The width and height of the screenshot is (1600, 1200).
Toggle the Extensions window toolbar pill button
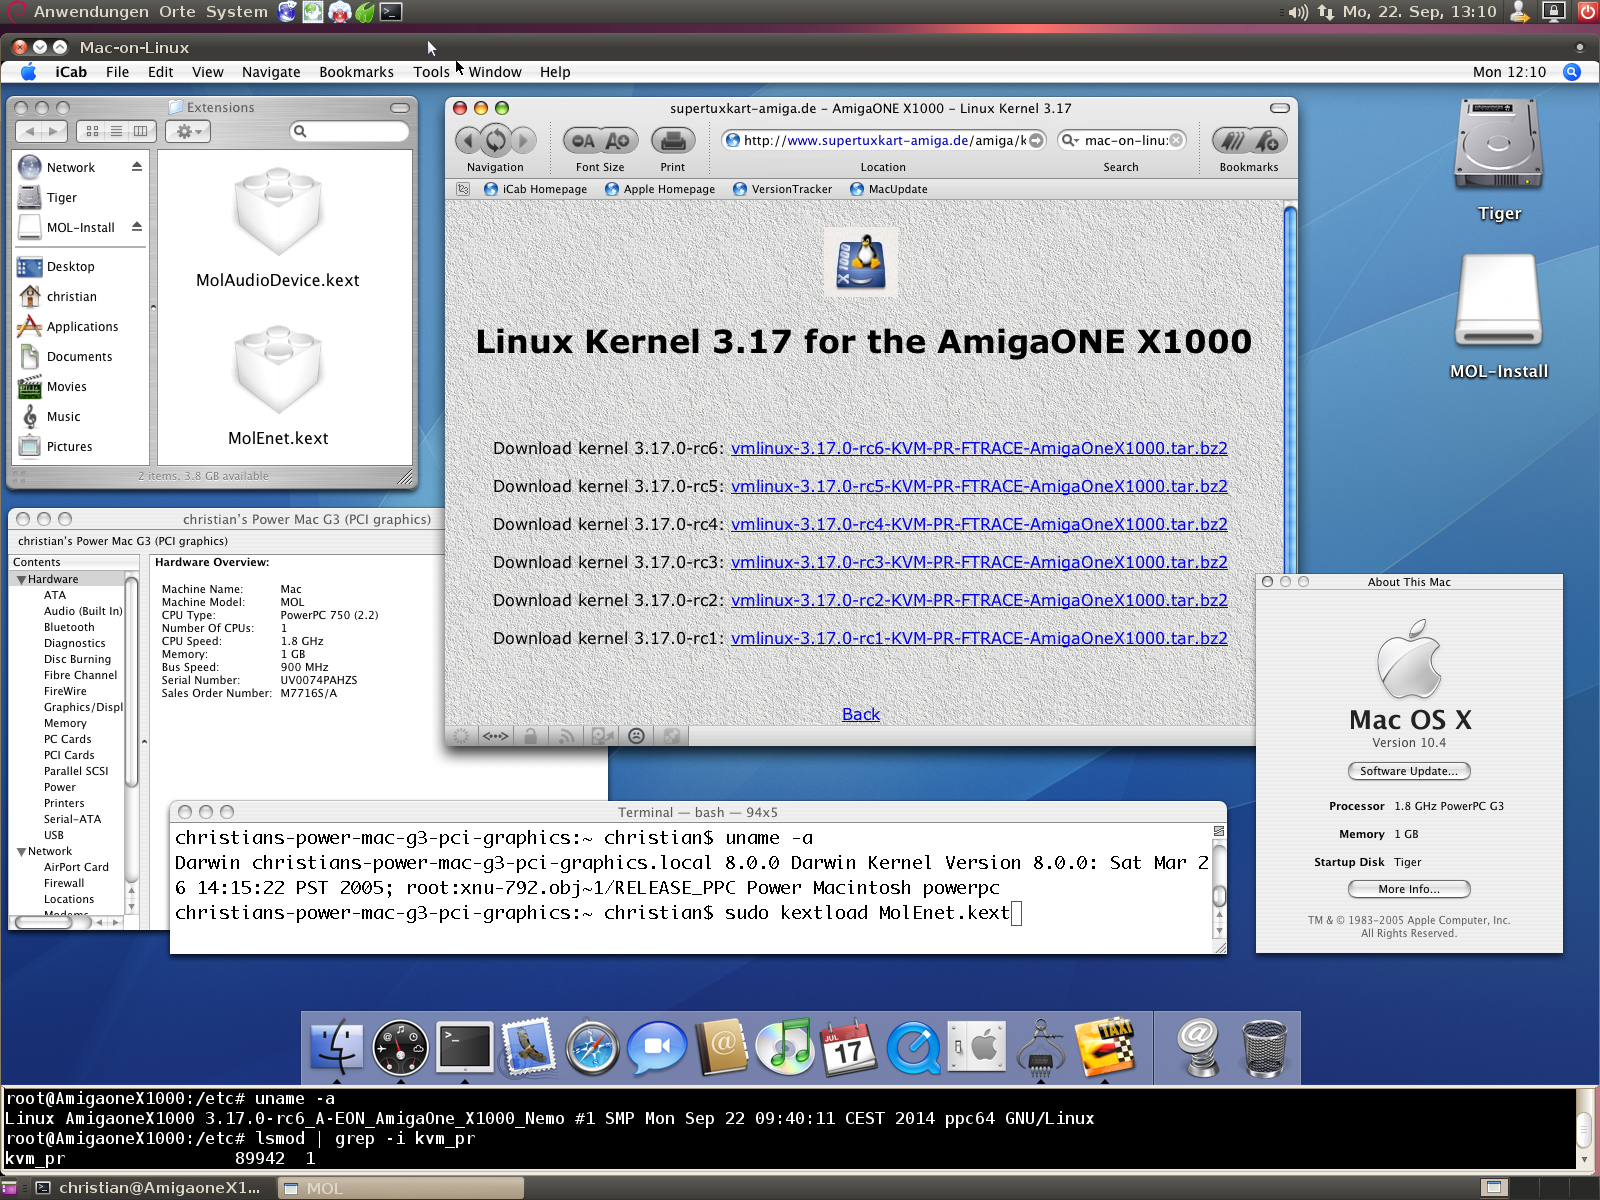pyautogui.click(x=400, y=108)
